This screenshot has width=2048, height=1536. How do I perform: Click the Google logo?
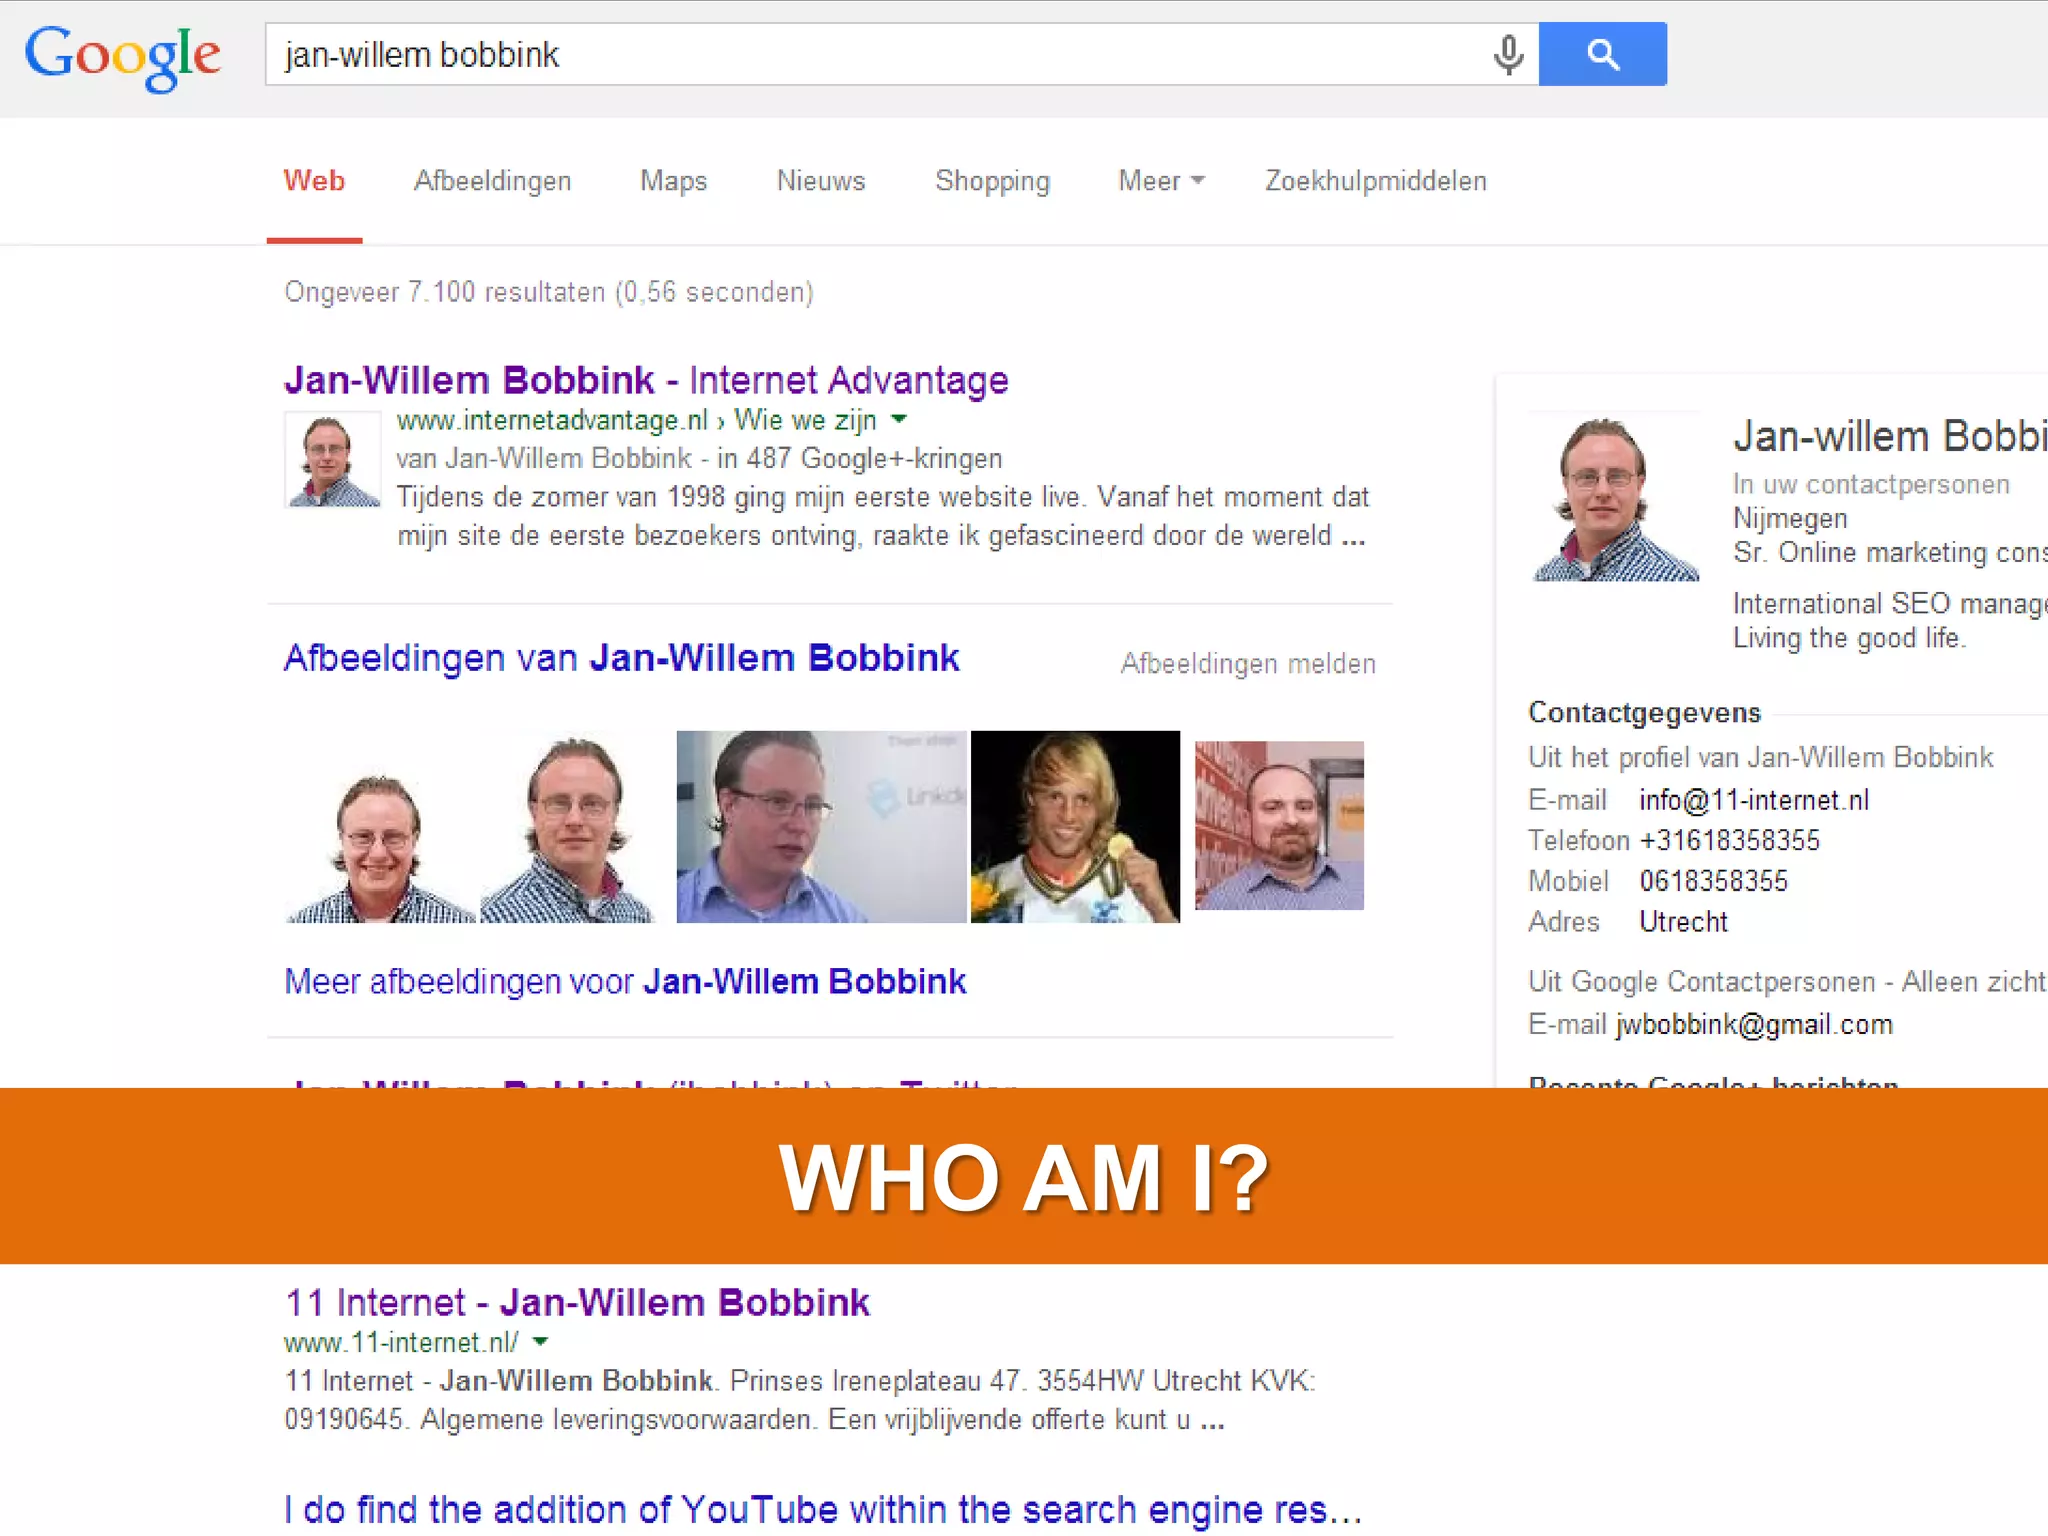[122, 58]
